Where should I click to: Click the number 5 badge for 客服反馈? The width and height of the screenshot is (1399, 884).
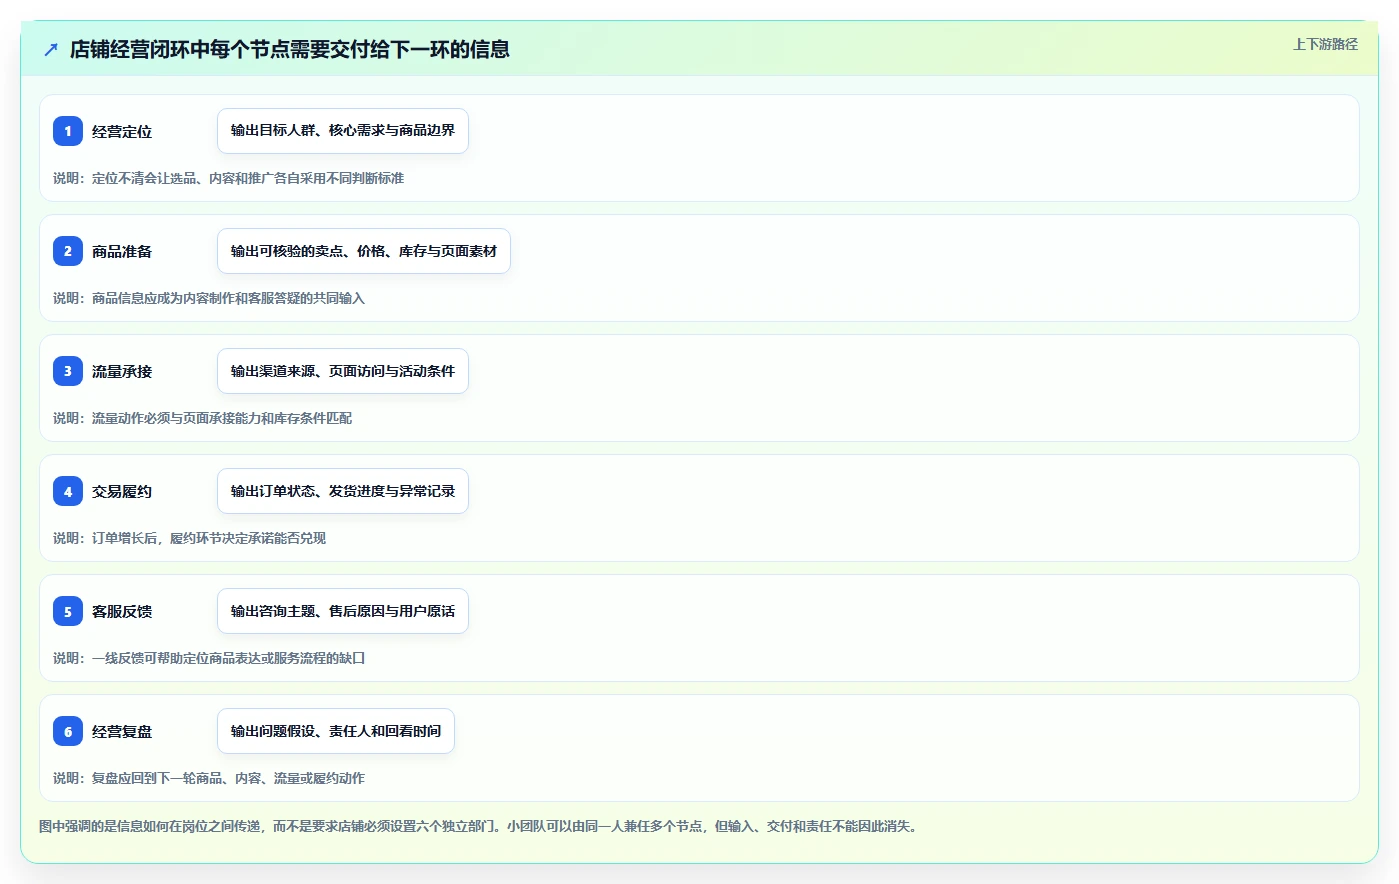(x=68, y=611)
